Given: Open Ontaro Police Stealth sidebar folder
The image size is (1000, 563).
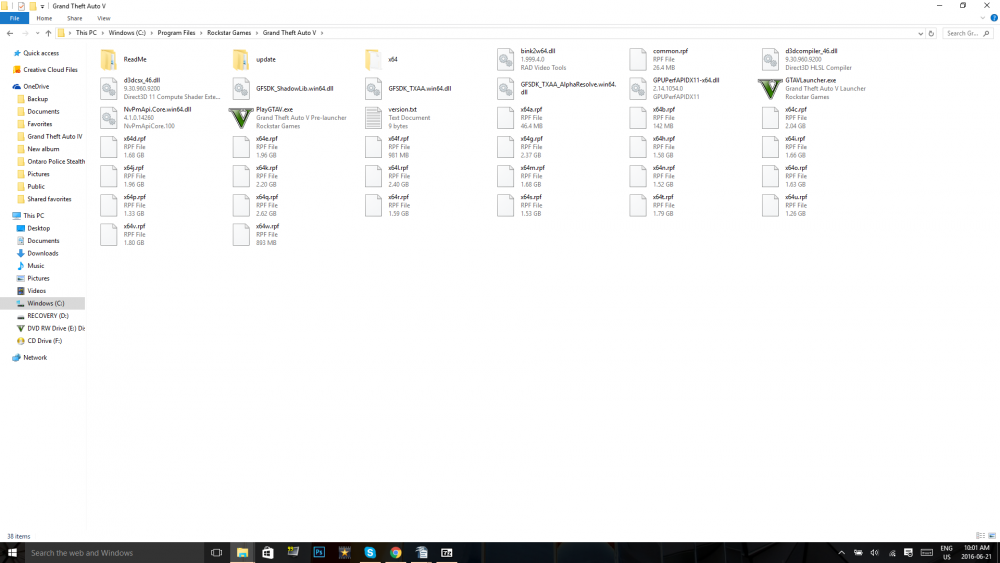Looking at the screenshot, I should 55,161.
